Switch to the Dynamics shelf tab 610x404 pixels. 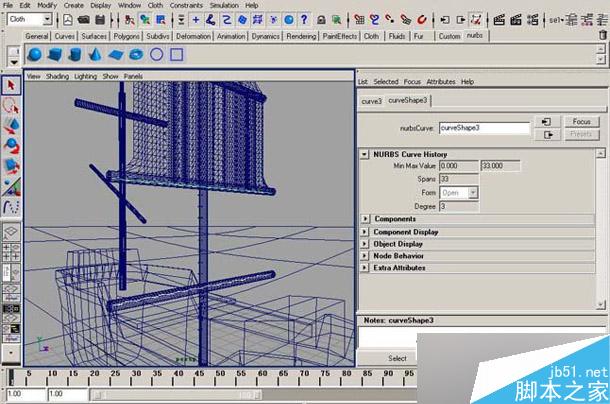coord(265,36)
